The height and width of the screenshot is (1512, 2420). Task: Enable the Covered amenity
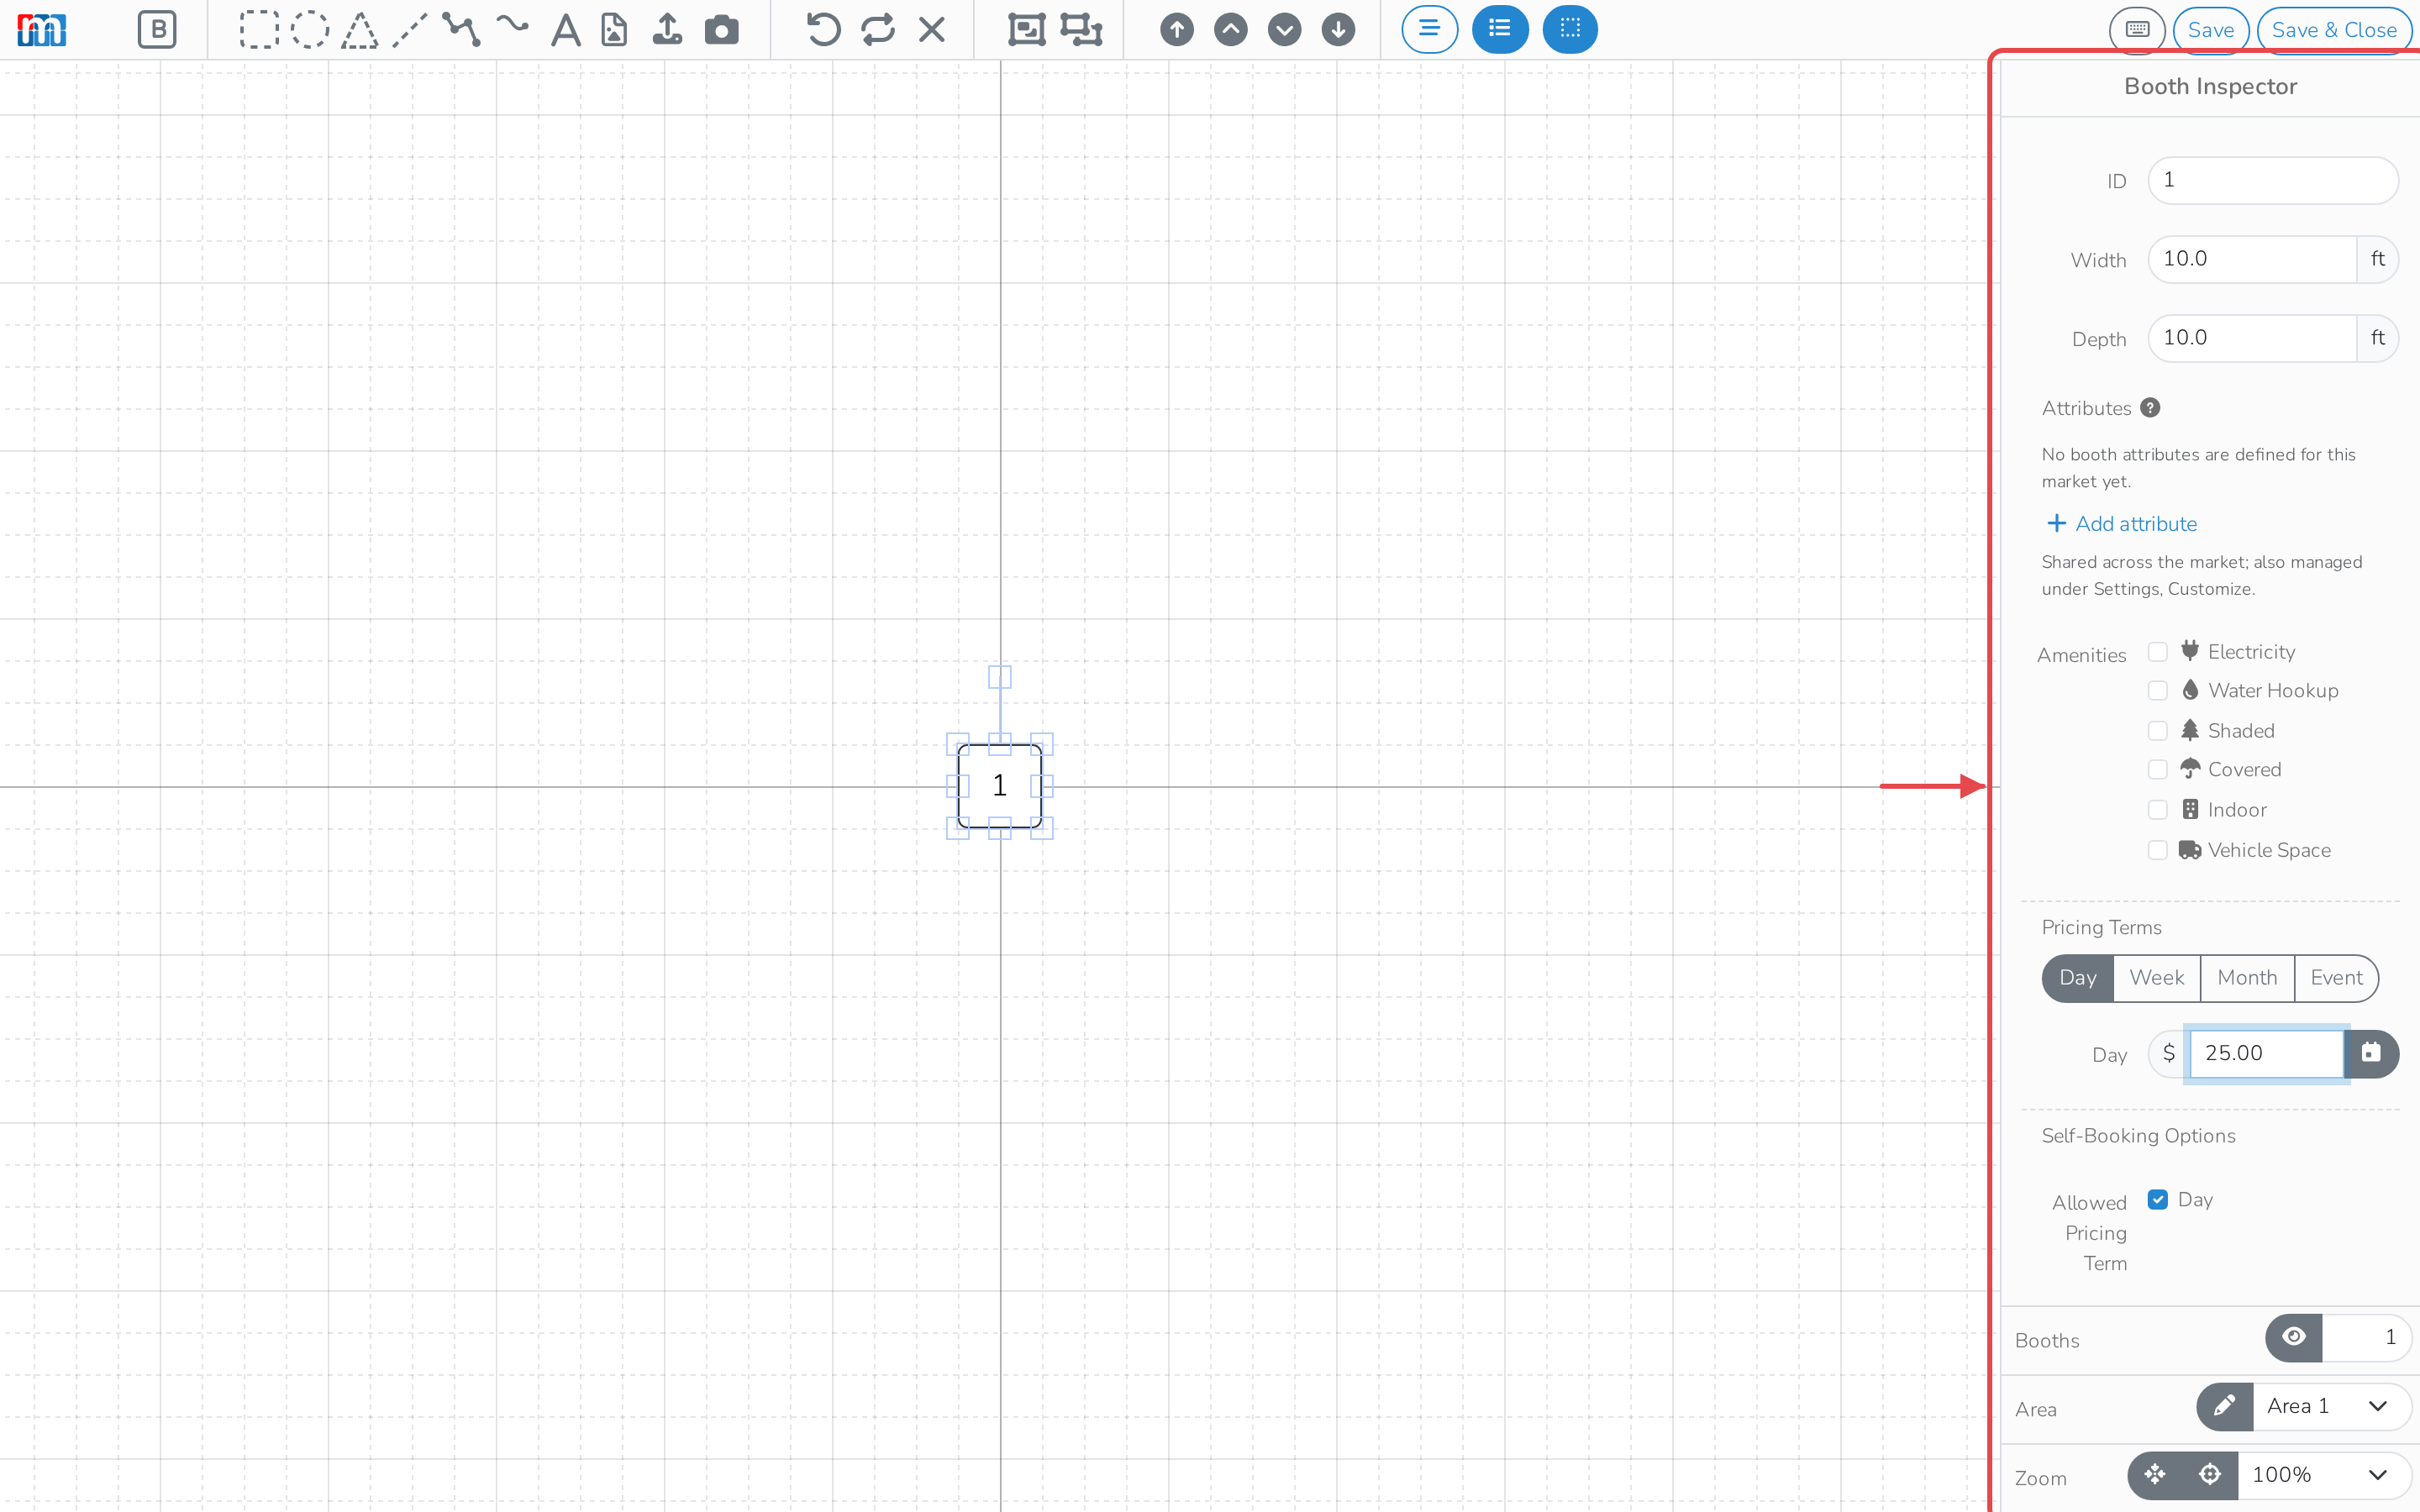2158,770
